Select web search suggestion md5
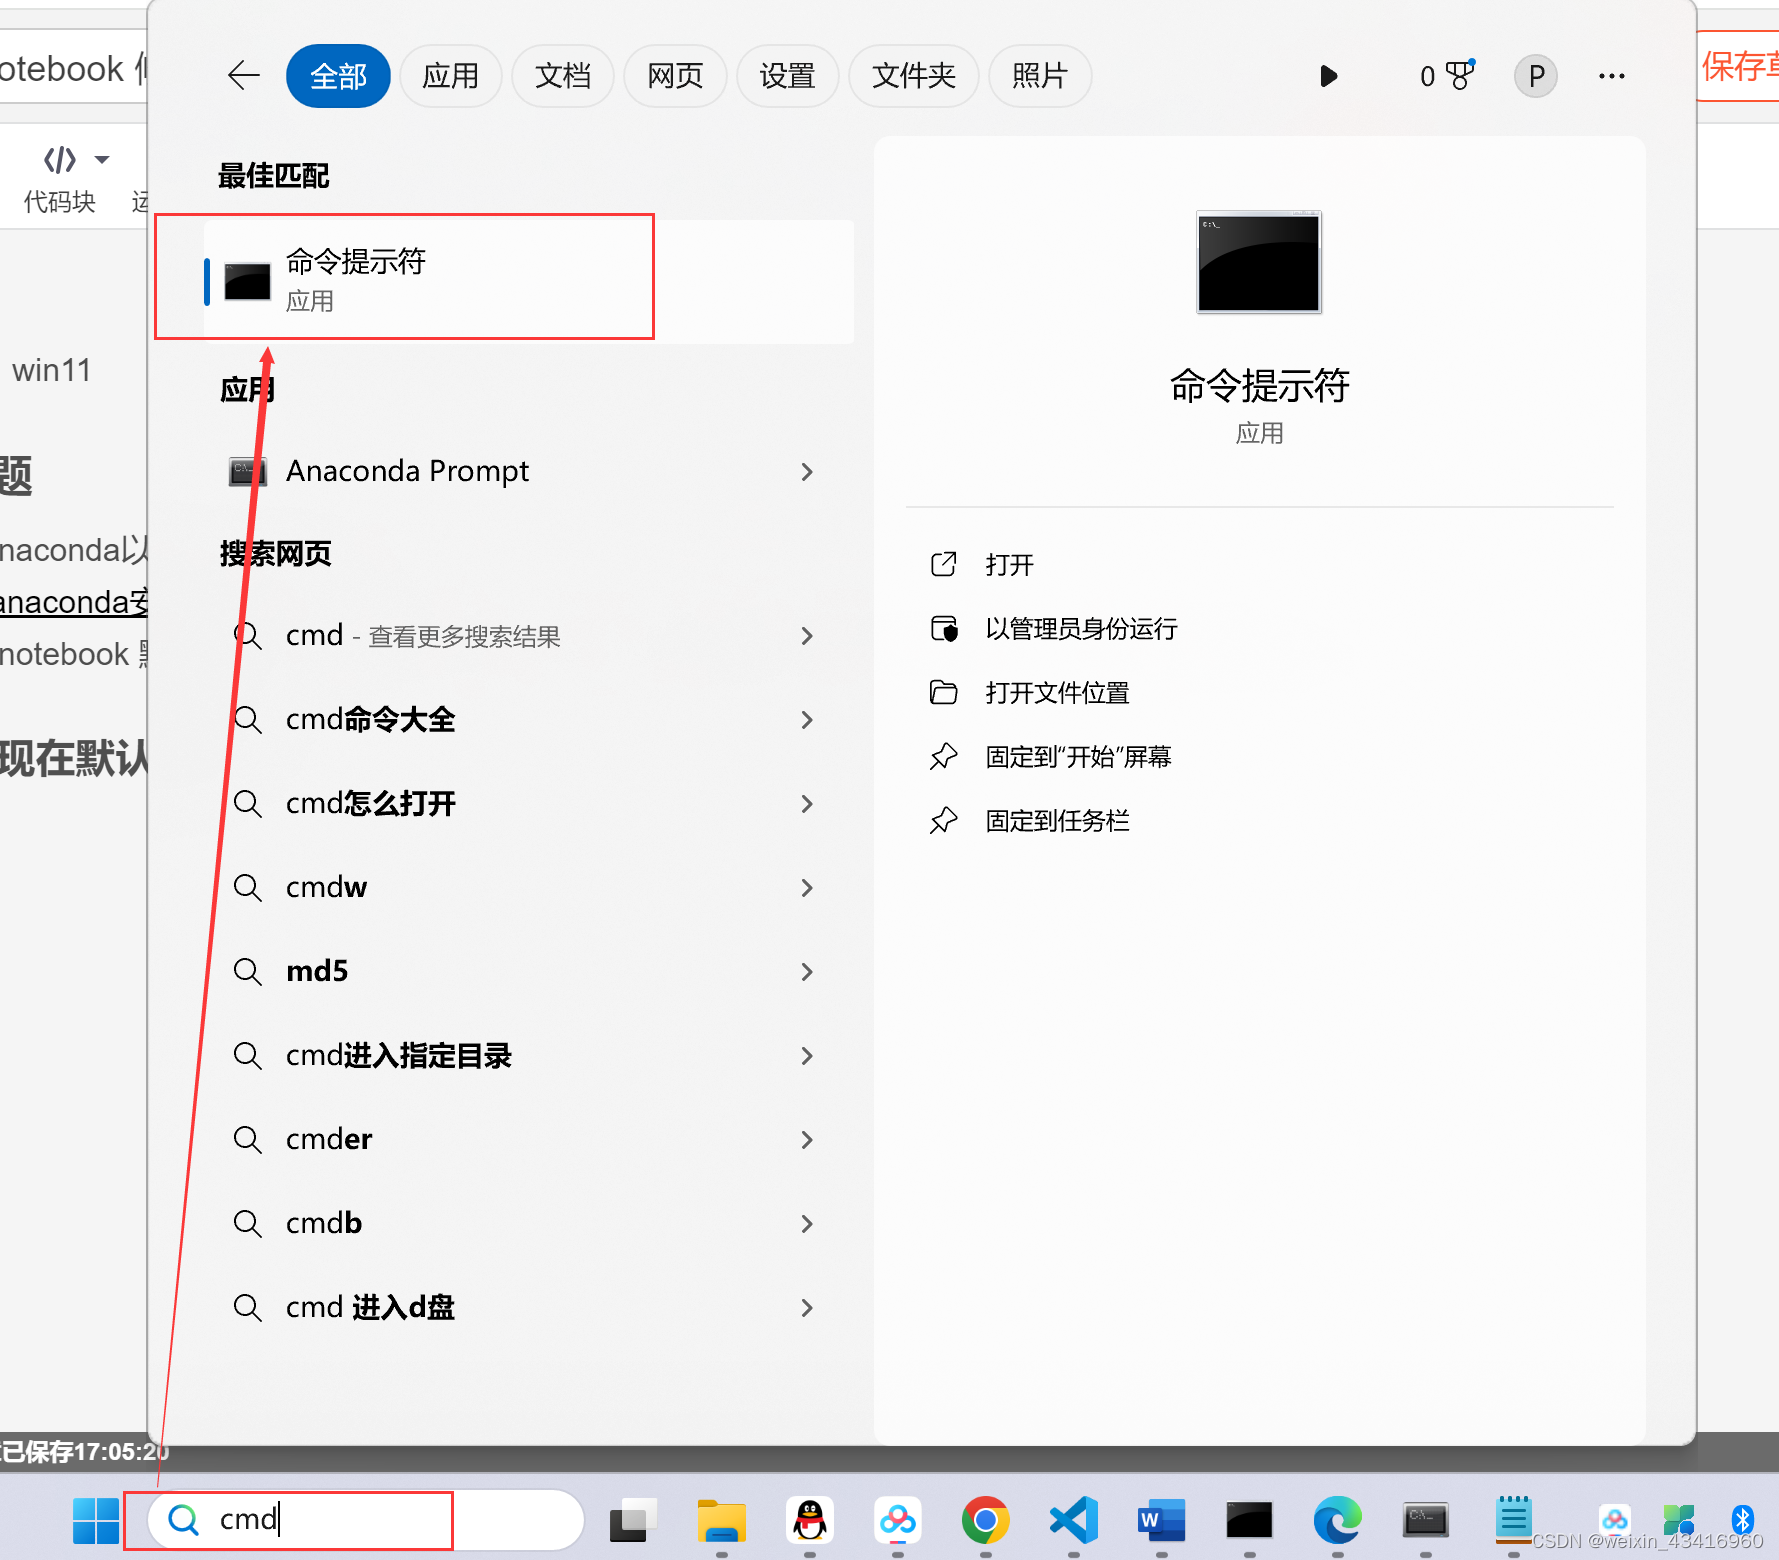1779x1560 pixels. pos(317,972)
